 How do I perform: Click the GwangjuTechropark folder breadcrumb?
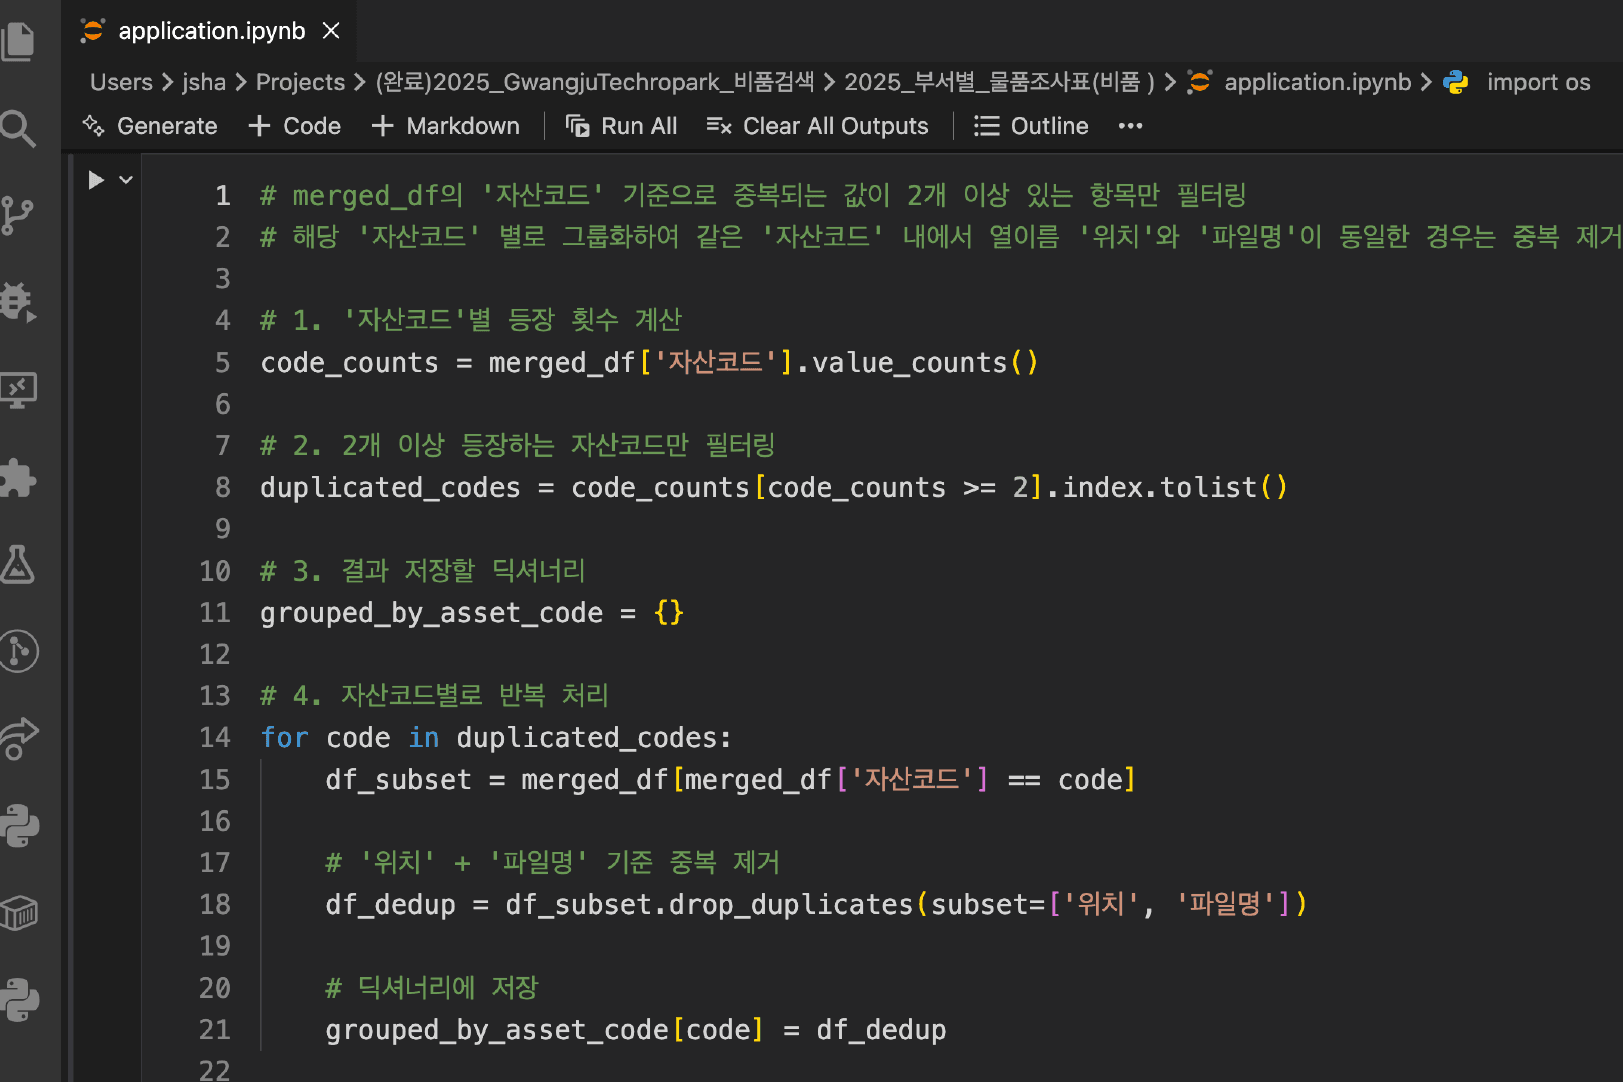[x=595, y=82]
